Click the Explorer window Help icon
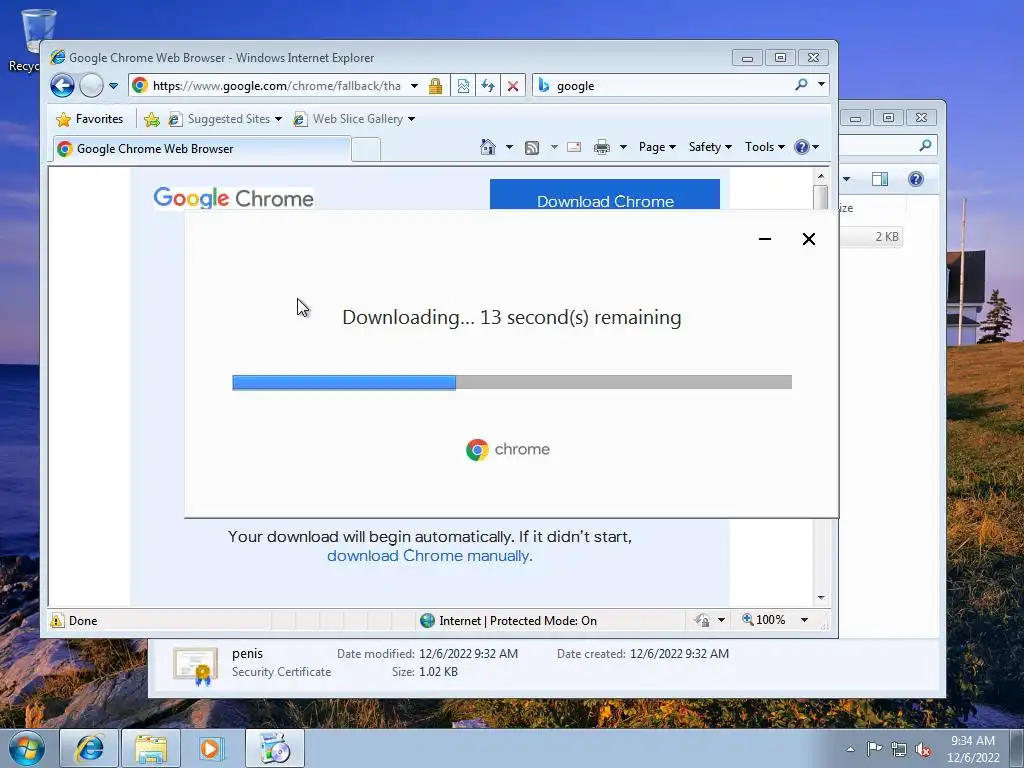 (x=916, y=179)
